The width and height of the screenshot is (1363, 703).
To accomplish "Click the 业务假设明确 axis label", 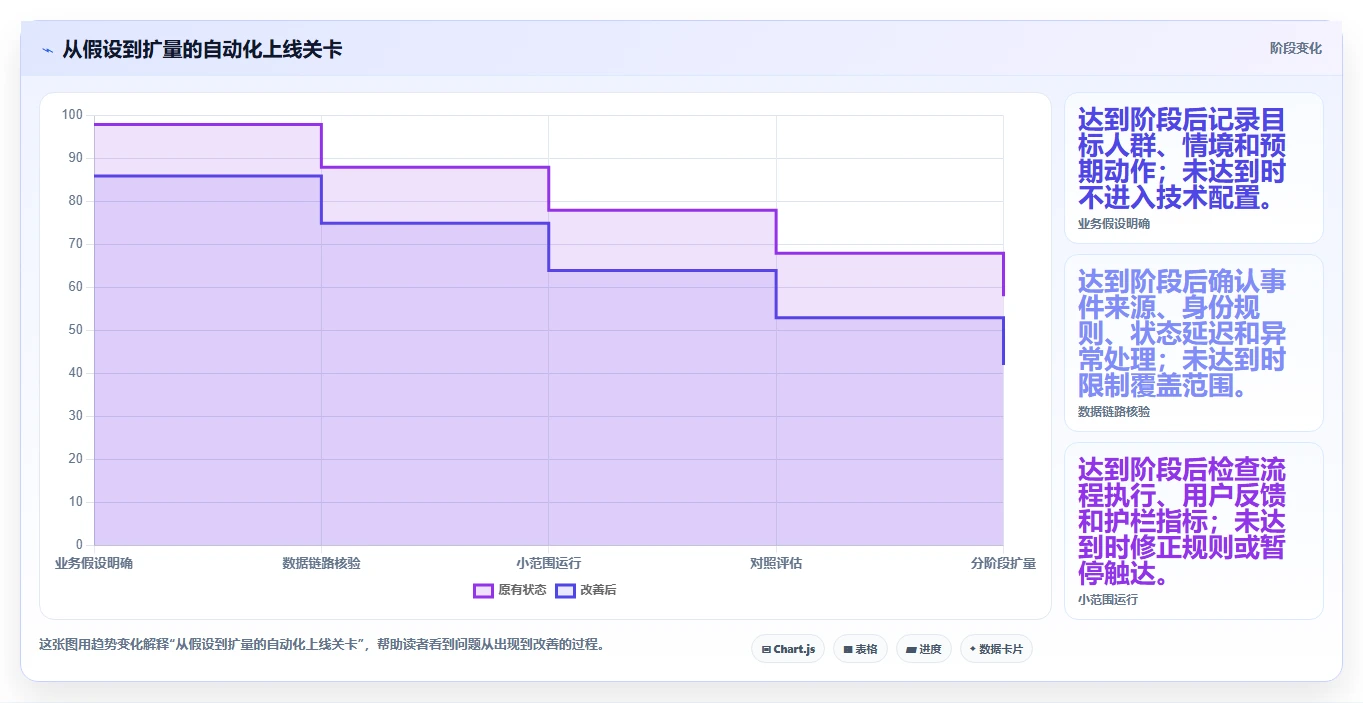I will coord(94,563).
